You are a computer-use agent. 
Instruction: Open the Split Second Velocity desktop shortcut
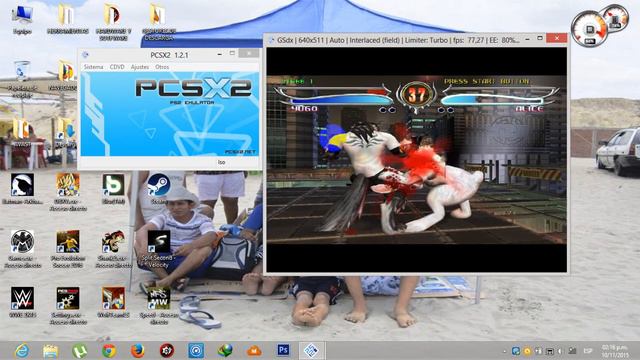tap(159, 249)
